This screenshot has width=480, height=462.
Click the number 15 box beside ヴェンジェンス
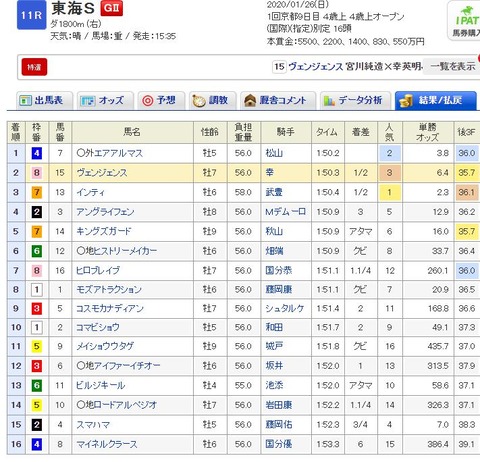[x=279, y=67]
